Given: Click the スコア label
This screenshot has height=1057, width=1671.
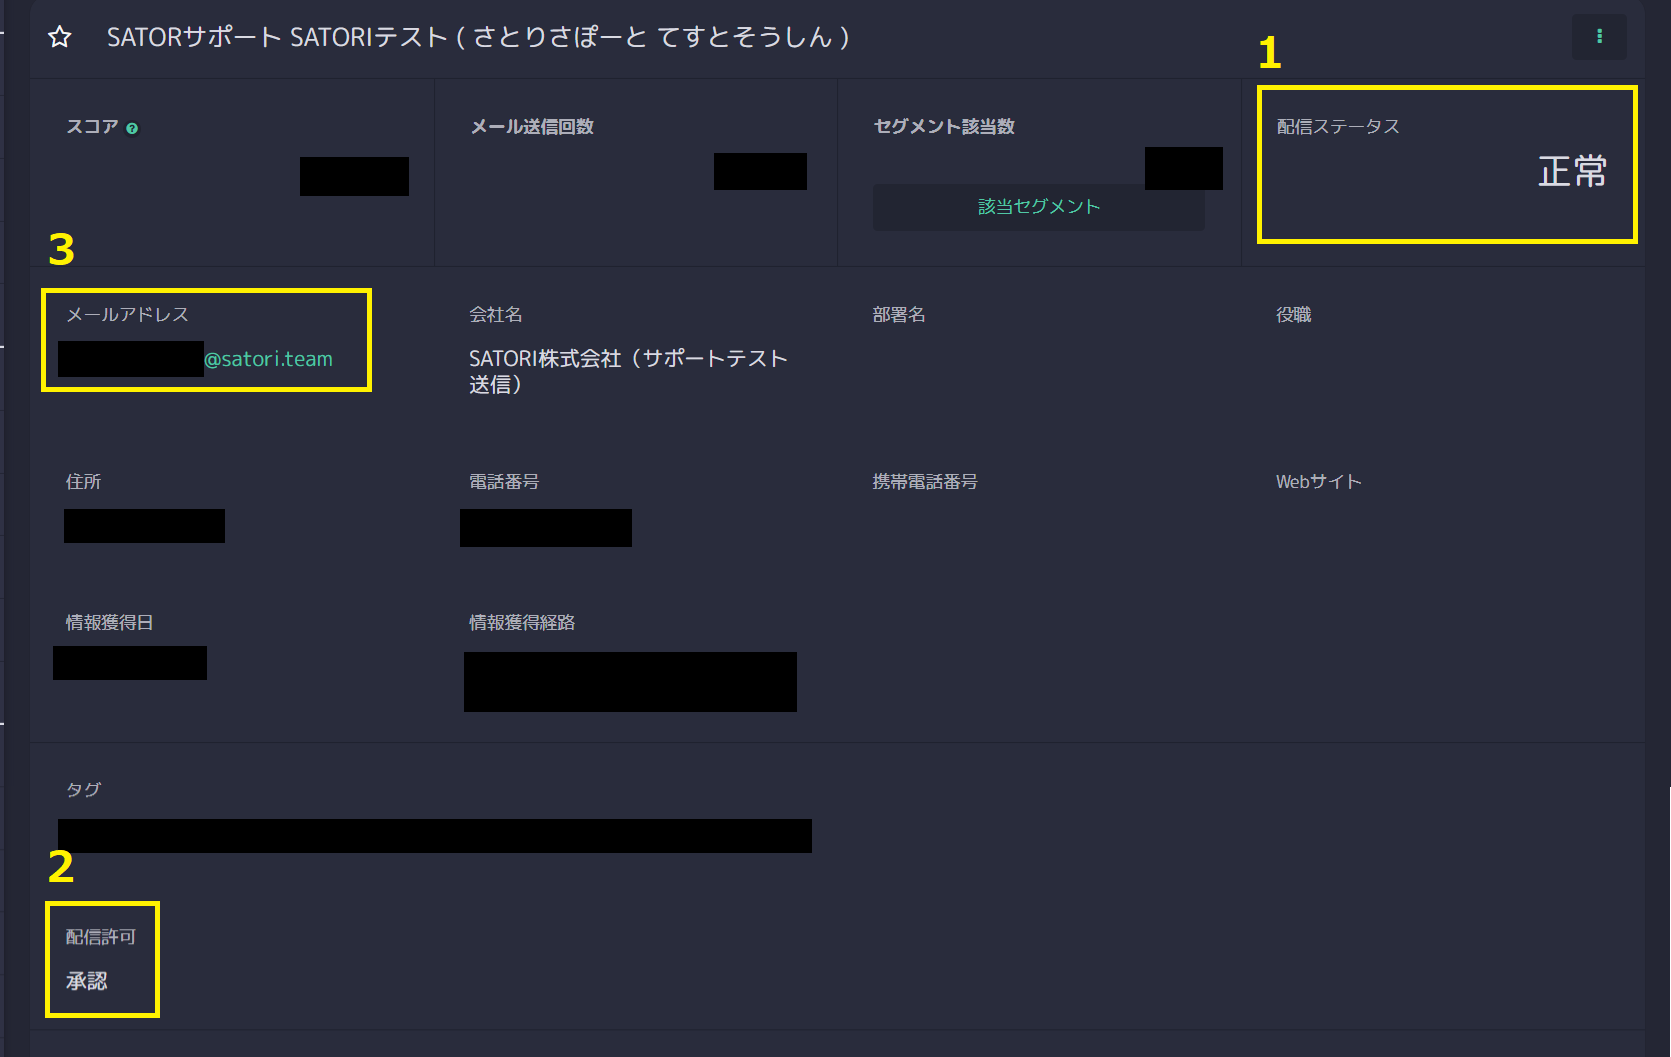Looking at the screenshot, I should pyautogui.click(x=92, y=127).
